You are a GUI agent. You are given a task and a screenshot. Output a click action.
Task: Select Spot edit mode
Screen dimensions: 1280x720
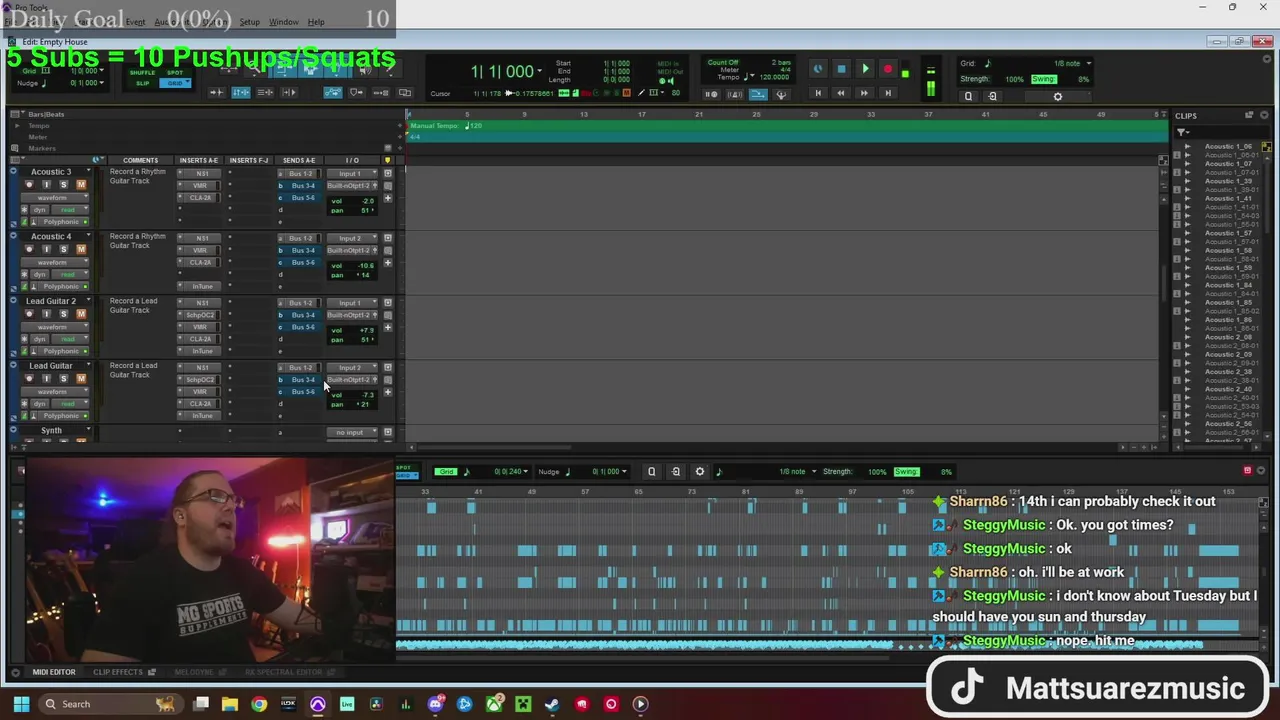(175, 73)
